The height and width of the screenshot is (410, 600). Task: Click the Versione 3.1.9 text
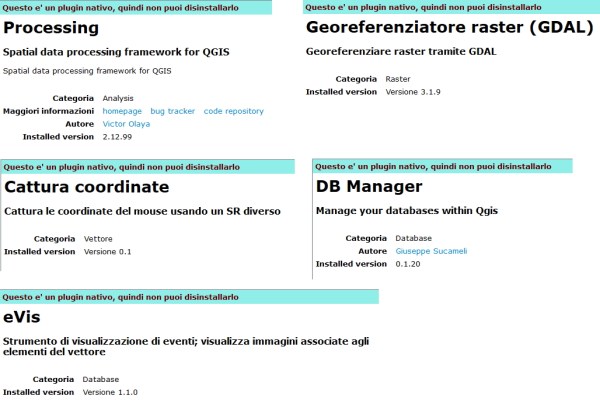pyautogui.click(x=413, y=91)
